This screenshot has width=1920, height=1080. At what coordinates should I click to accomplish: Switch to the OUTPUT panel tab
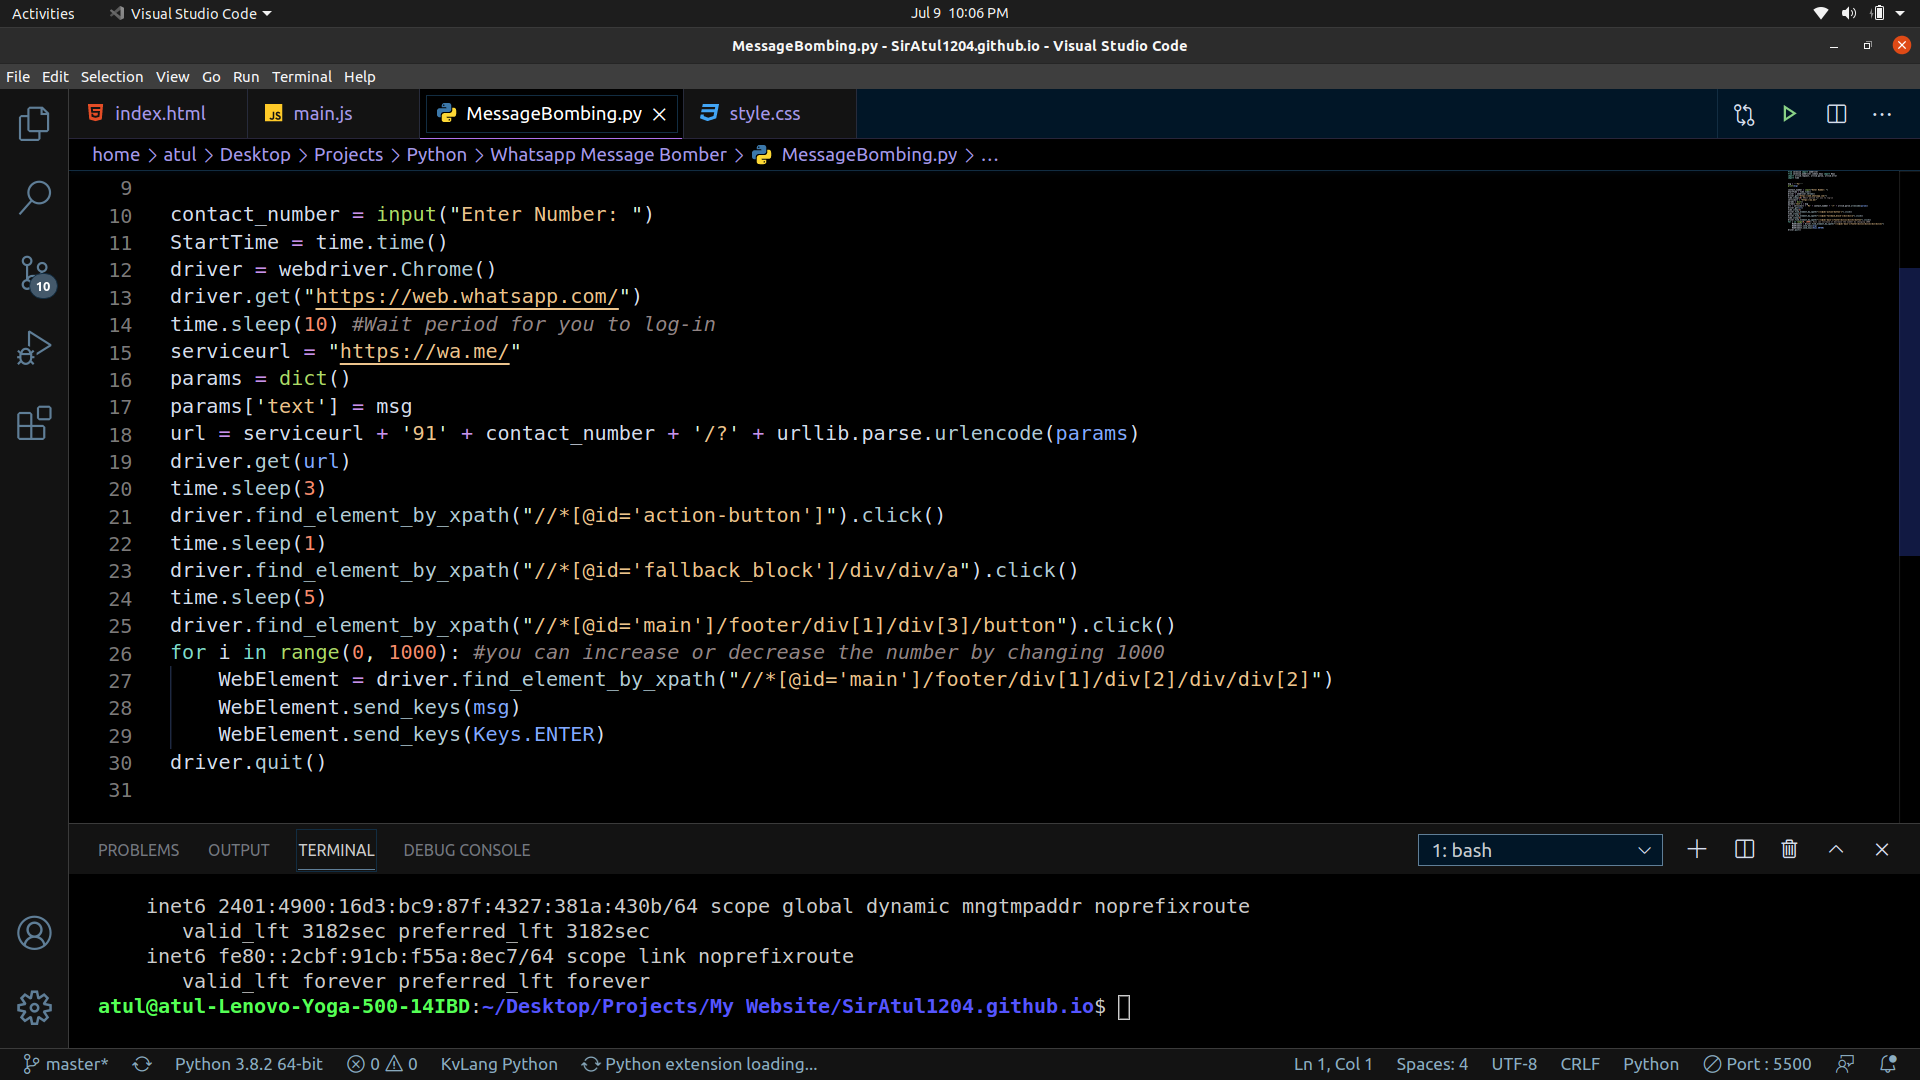click(x=239, y=850)
